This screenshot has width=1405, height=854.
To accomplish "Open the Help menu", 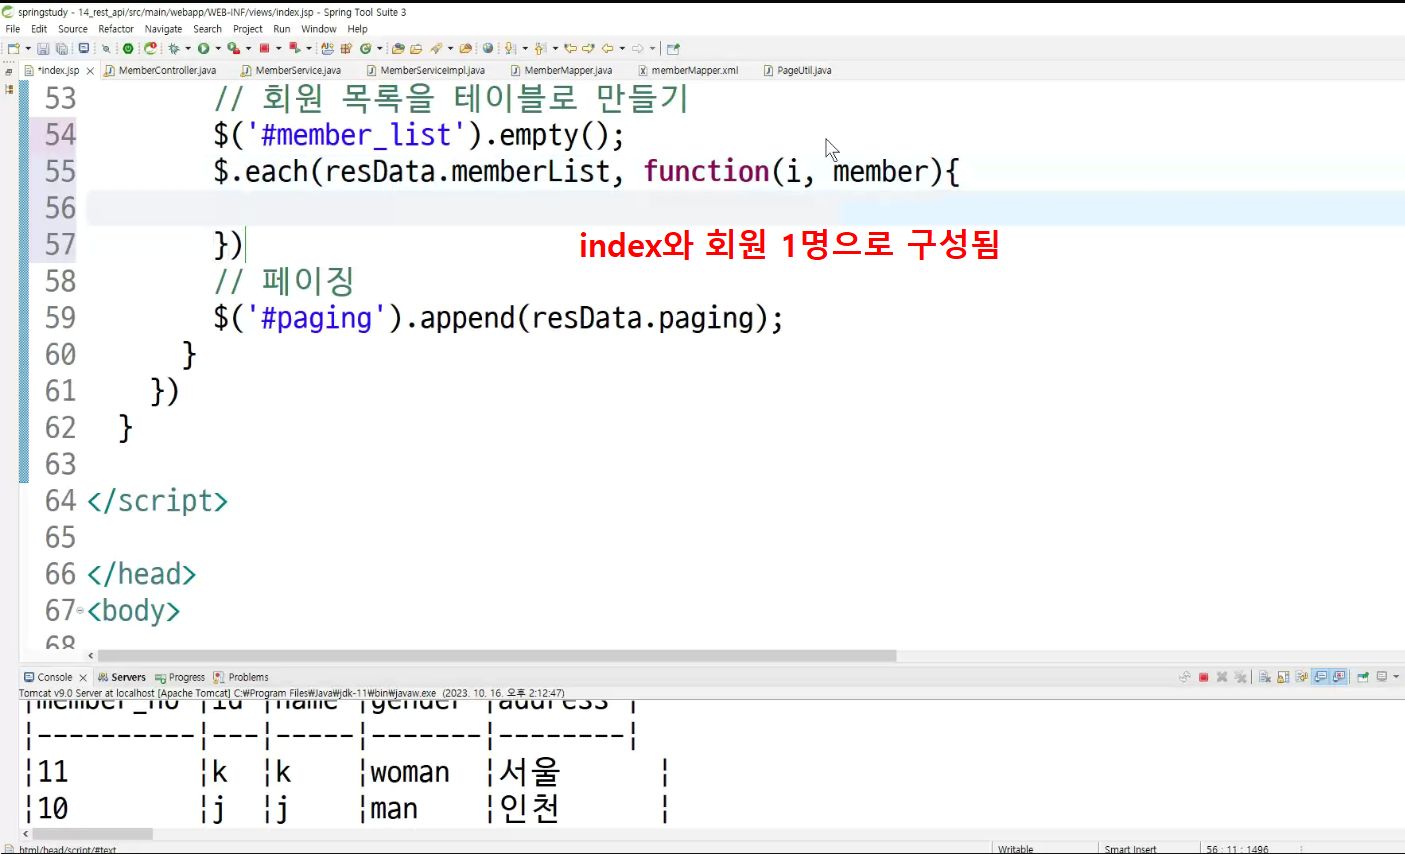I will point(357,29).
